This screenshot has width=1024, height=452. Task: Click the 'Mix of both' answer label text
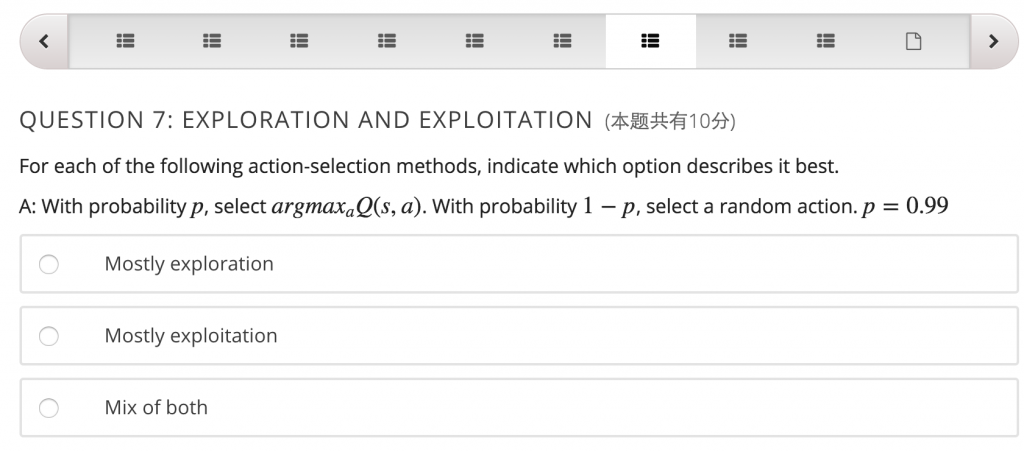(156, 408)
